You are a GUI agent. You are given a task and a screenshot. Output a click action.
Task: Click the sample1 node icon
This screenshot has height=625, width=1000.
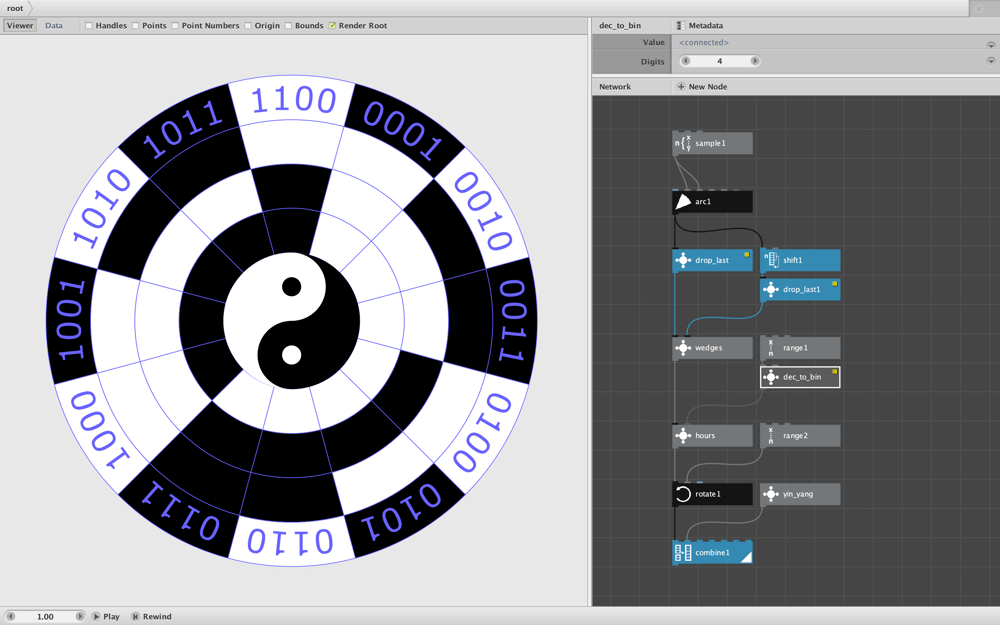[x=683, y=143]
